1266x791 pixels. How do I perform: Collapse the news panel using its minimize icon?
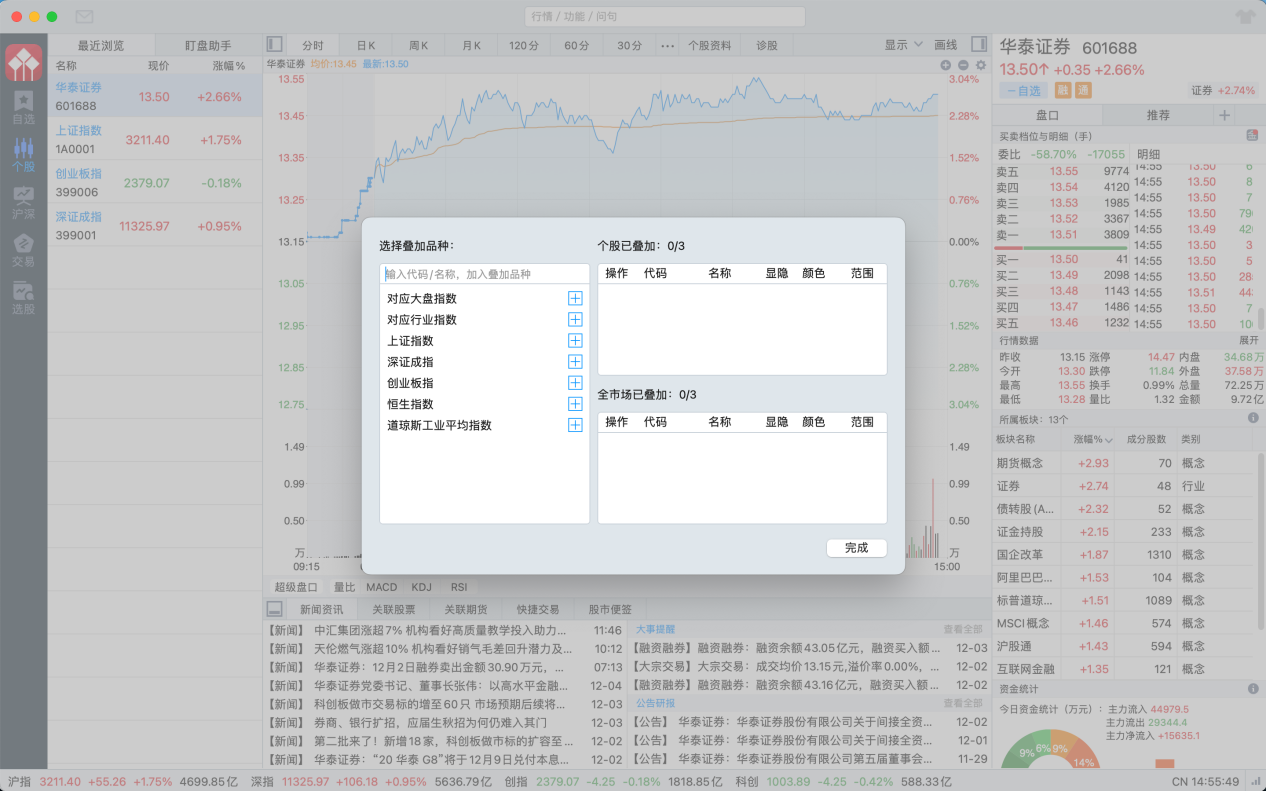pyautogui.click(x=274, y=608)
